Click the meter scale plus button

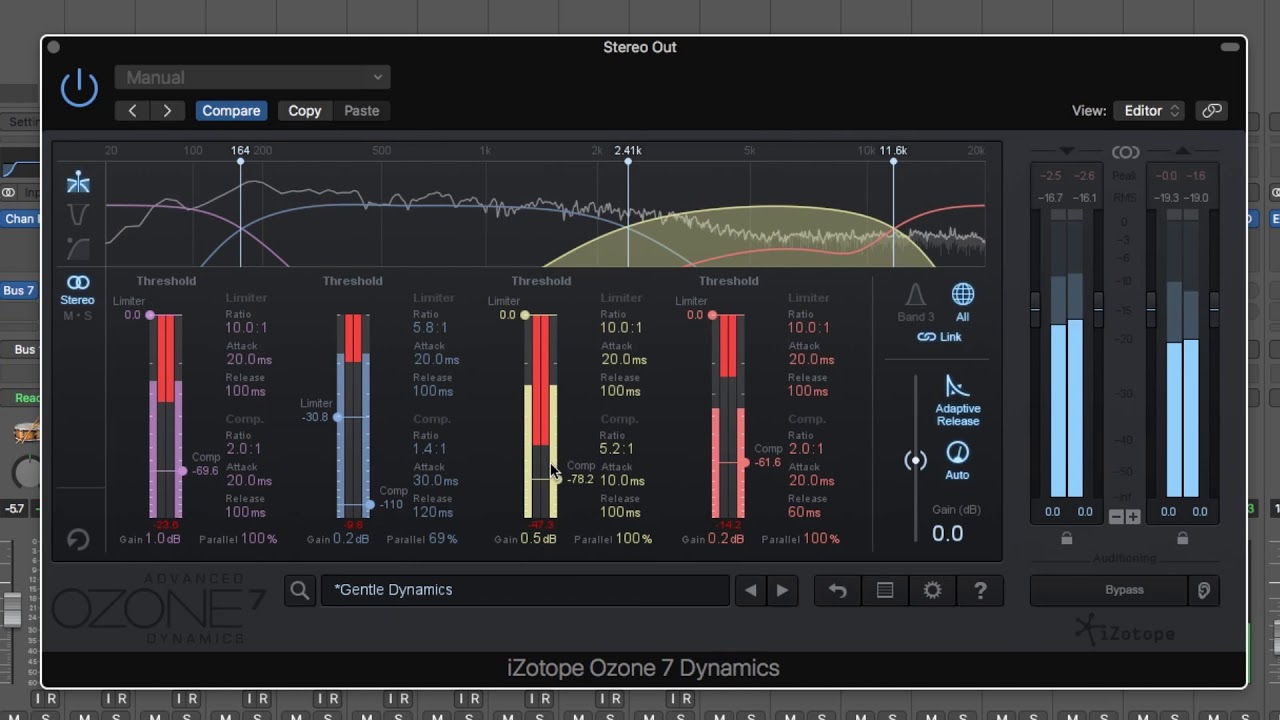[1133, 517]
